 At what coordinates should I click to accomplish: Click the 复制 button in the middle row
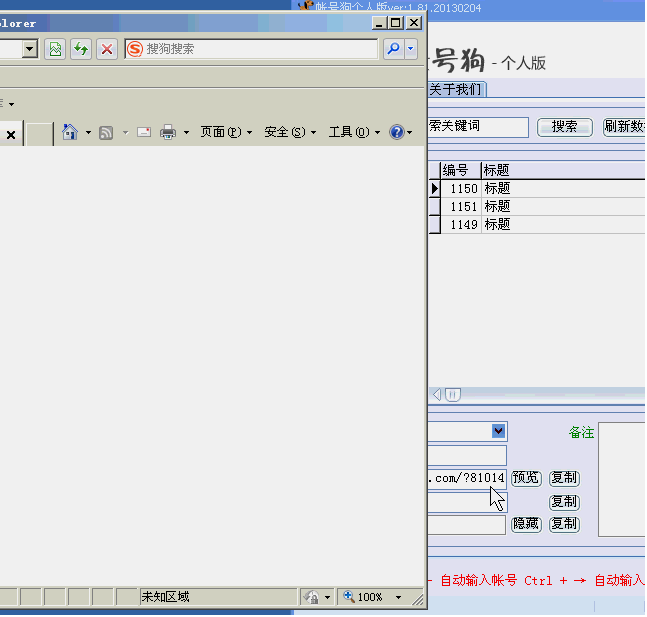coord(564,502)
